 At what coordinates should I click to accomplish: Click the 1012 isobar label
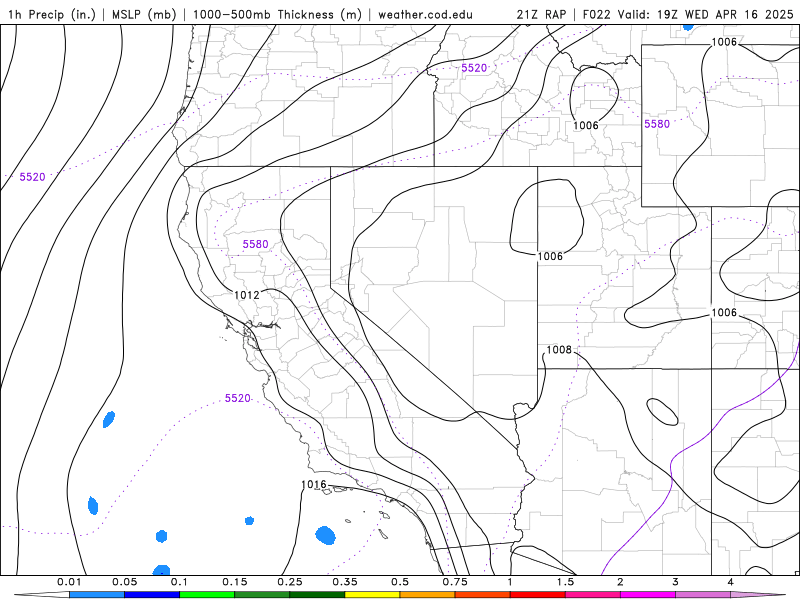coord(247,295)
